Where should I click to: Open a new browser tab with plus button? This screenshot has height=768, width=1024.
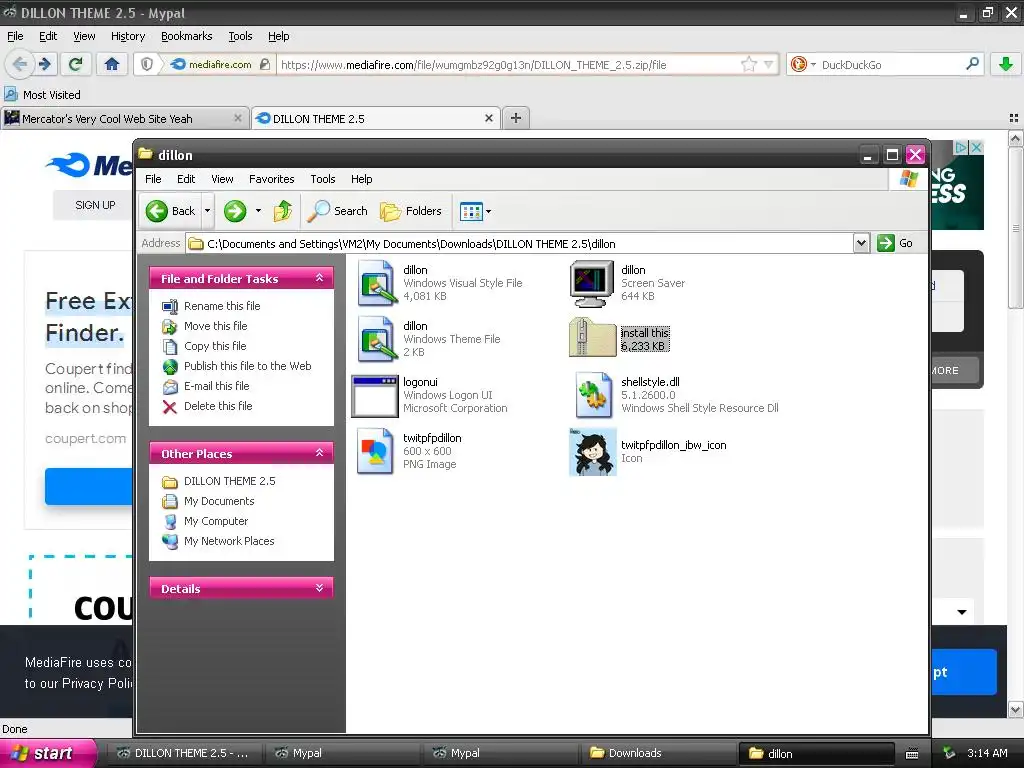coord(515,118)
